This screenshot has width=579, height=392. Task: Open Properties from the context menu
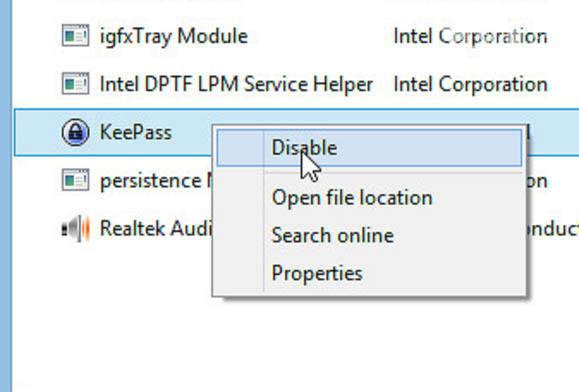(317, 274)
